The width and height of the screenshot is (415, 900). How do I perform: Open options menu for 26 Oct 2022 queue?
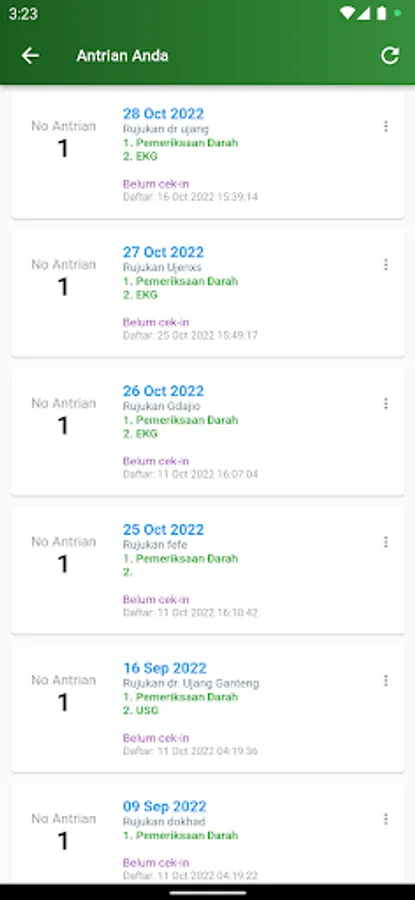(386, 404)
